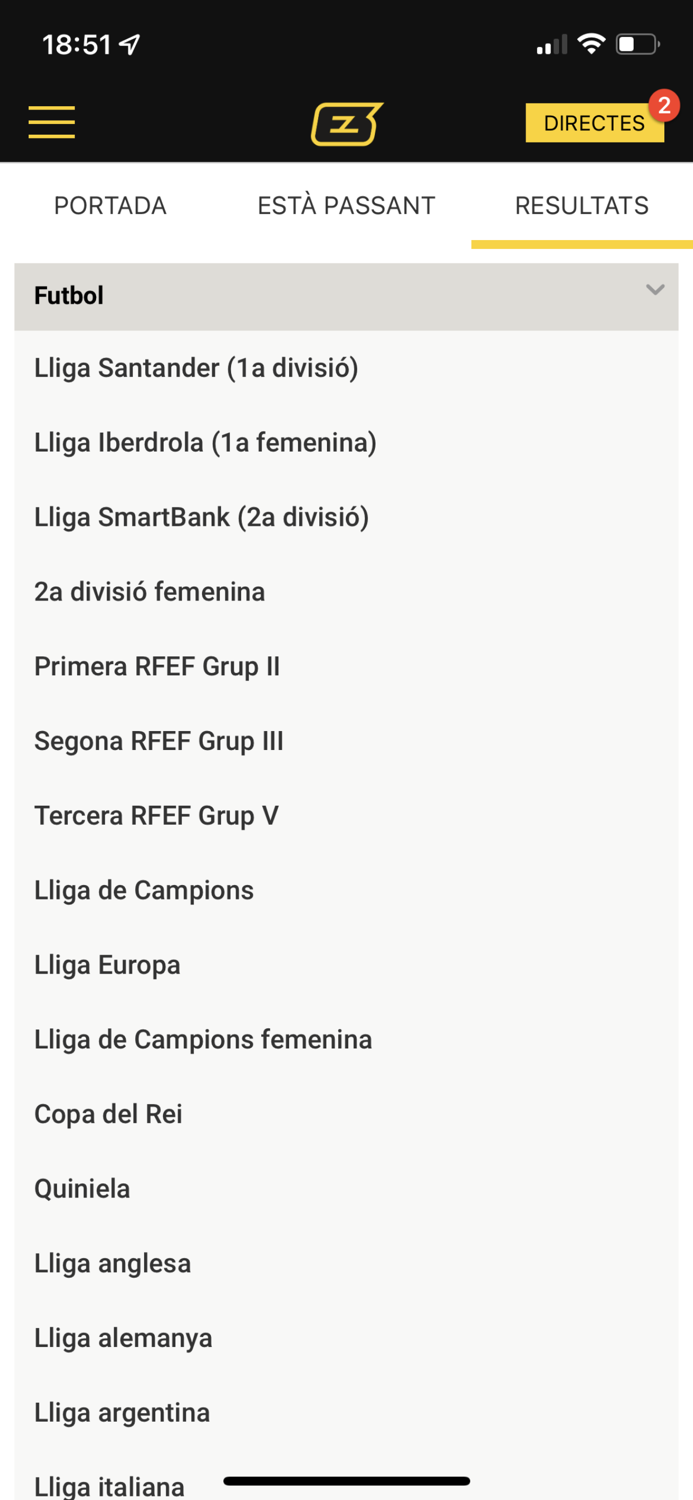Tap the home indicator bar
The width and height of the screenshot is (693, 1500).
(346, 1481)
